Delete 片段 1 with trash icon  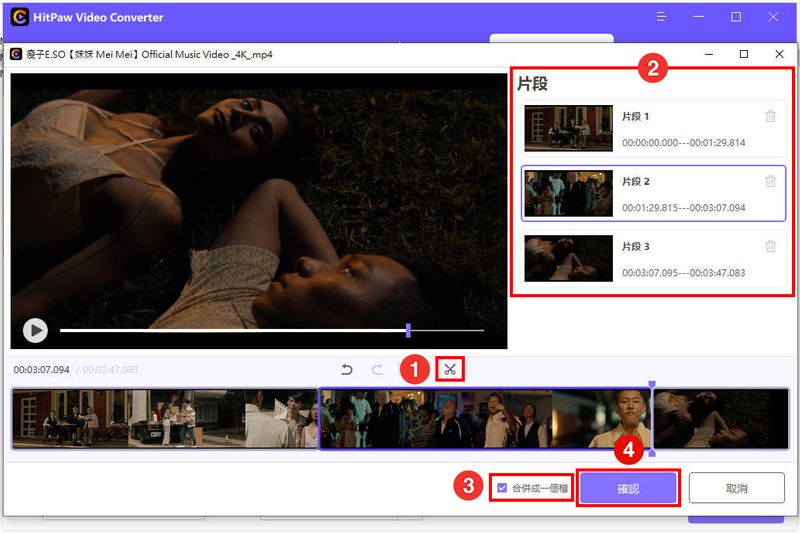[x=770, y=116]
